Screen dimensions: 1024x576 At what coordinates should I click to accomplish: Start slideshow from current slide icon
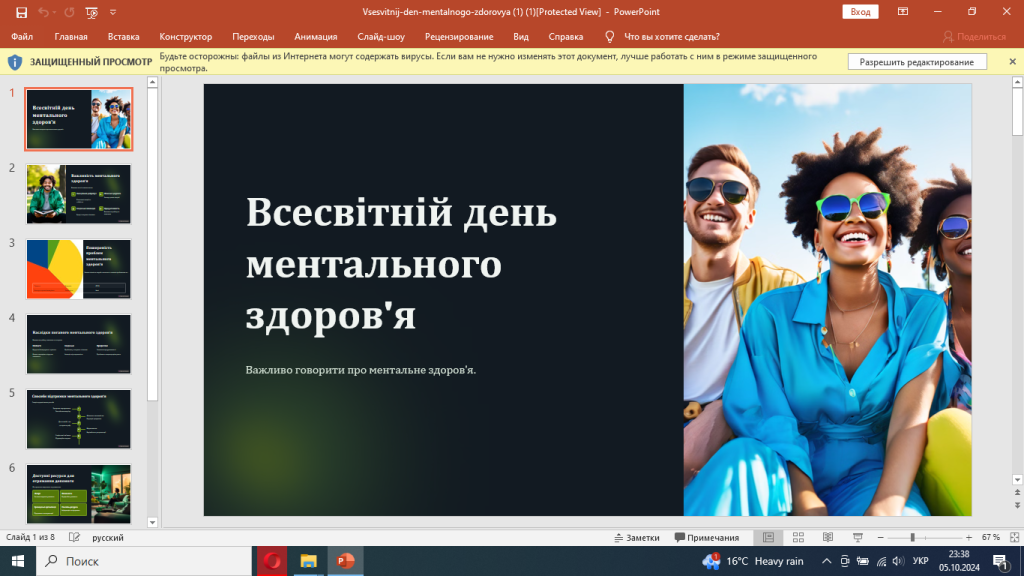coord(90,12)
